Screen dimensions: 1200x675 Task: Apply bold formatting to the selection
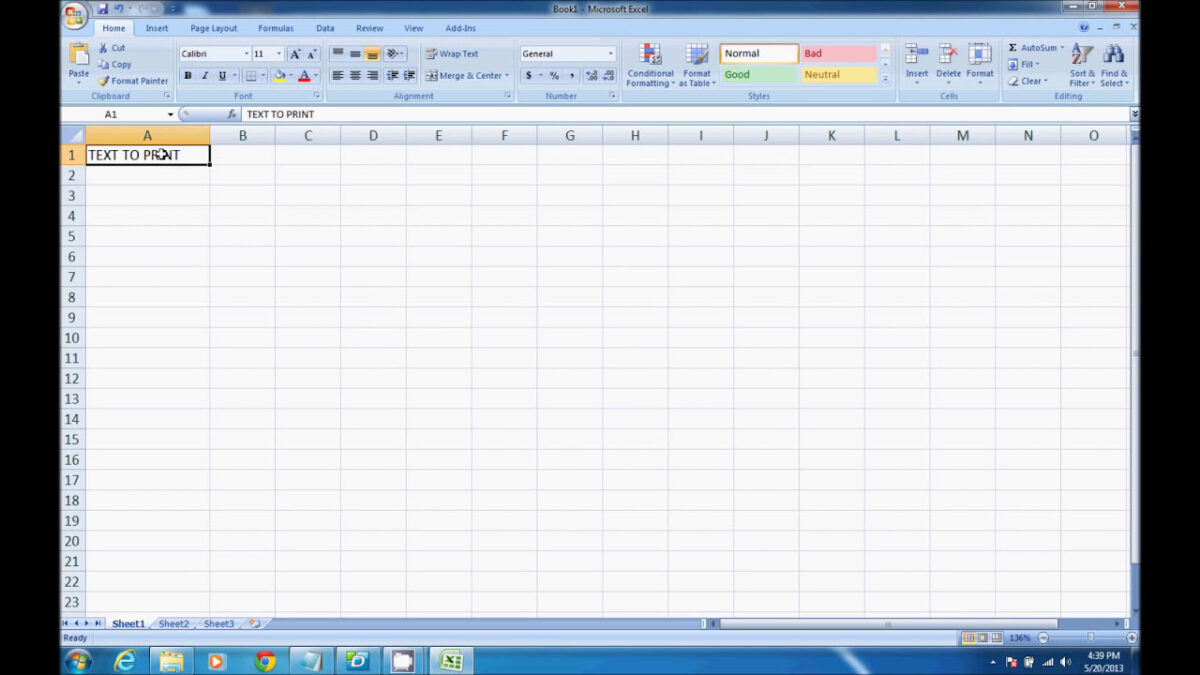(x=188, y=75)
